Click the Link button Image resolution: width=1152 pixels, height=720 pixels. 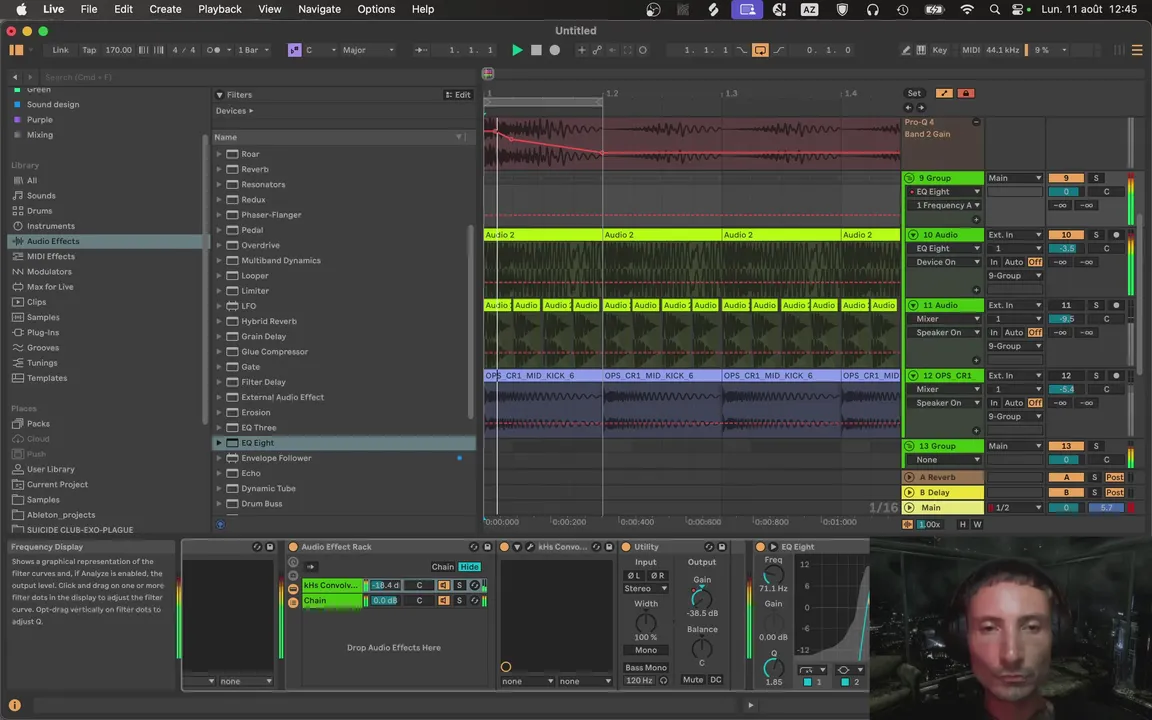coord(60,50)
